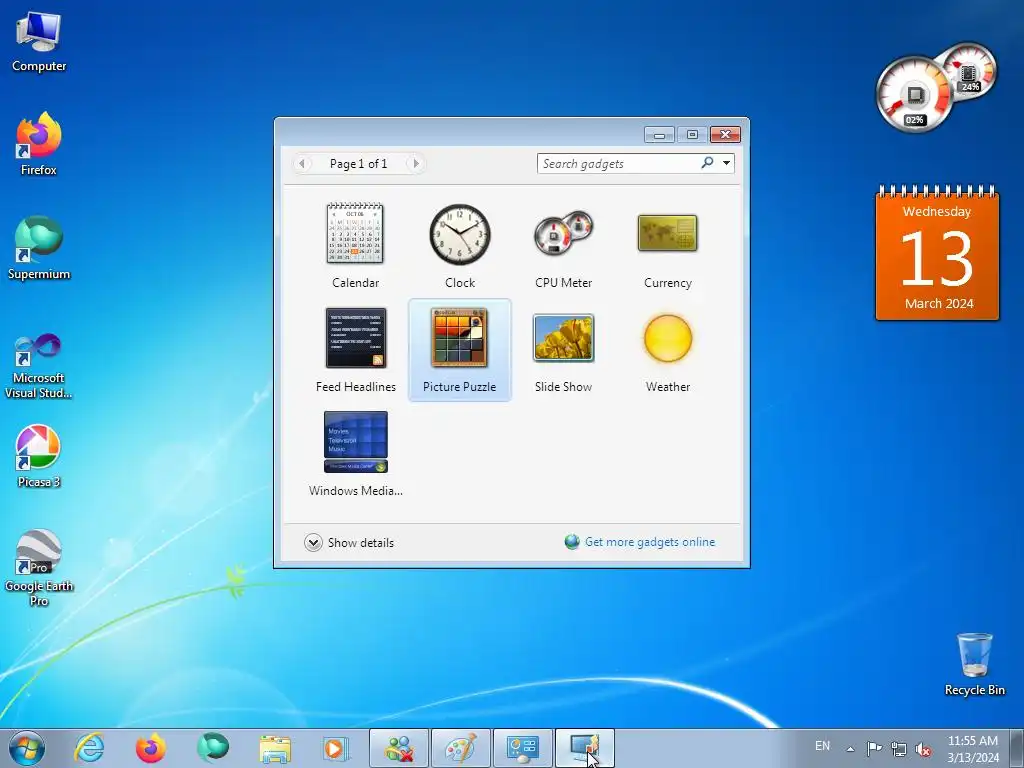This screenshot has height=768, width=1024.
Task: Launch Internet Explorer from the taskbar
Action: click(89, 748)
